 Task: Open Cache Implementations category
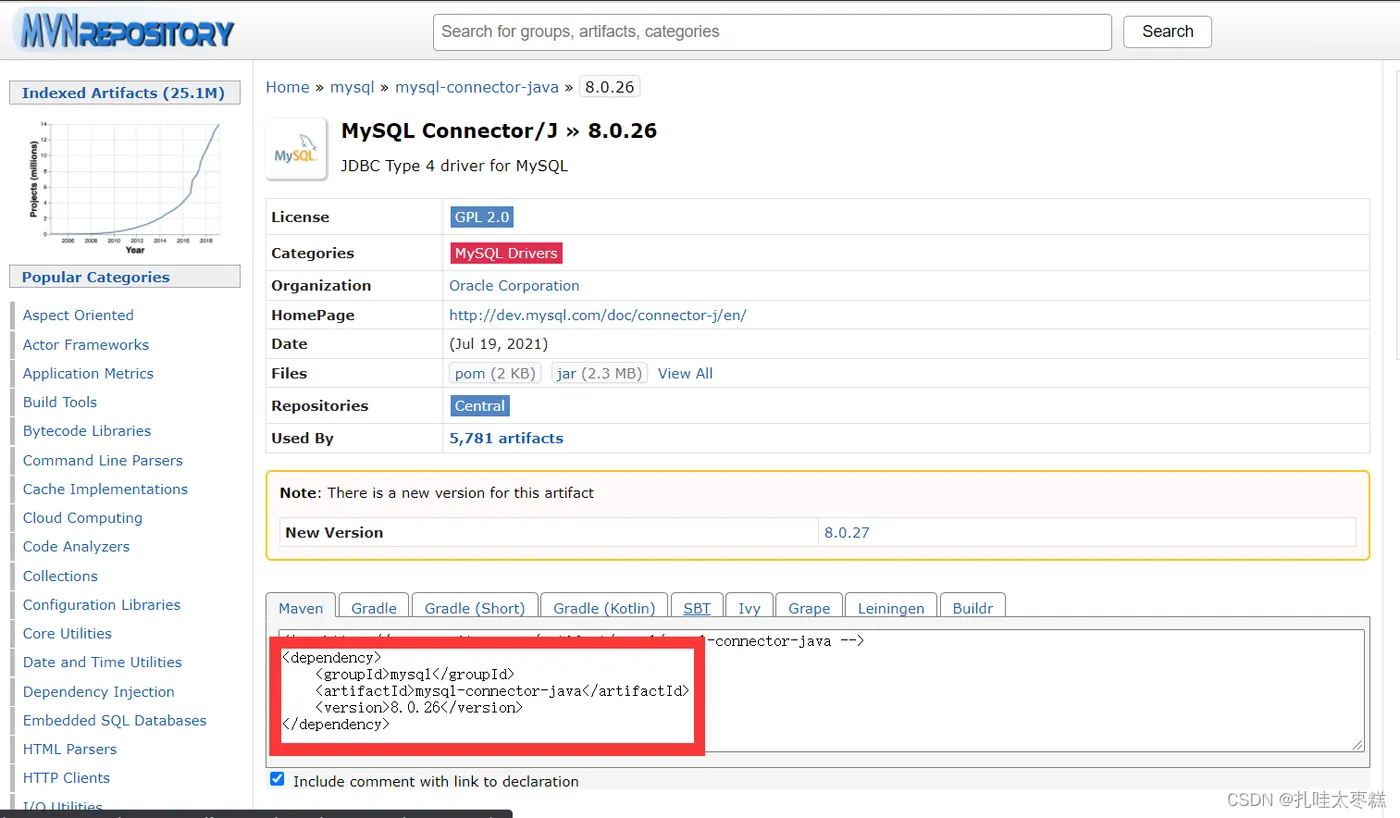[105, 489]
